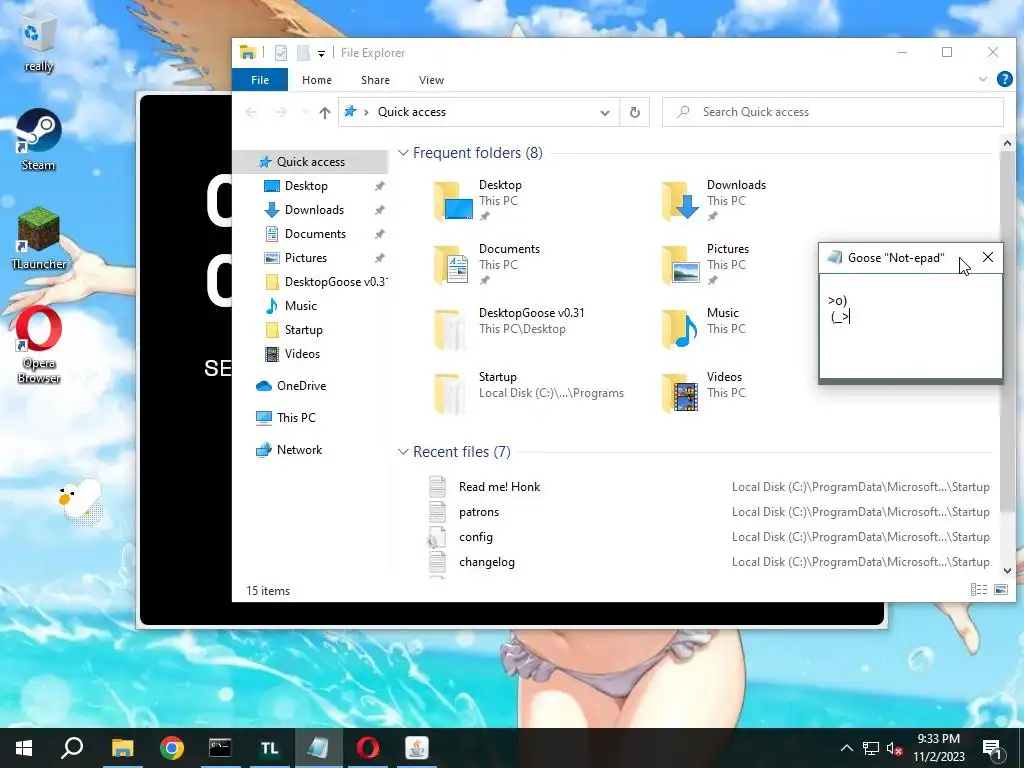Open File Explorer help icon
The image size is (1024, 768).
[x=1004, y=79]
